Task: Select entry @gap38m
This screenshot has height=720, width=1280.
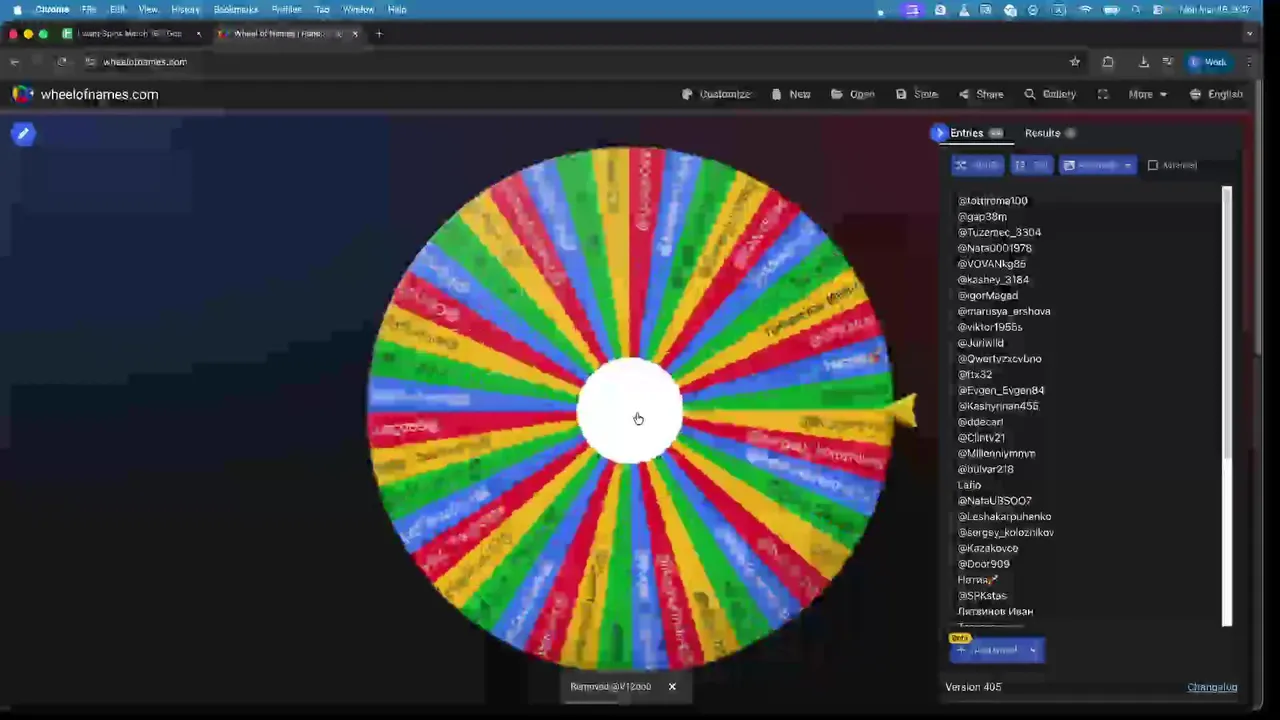Action: 982,217
